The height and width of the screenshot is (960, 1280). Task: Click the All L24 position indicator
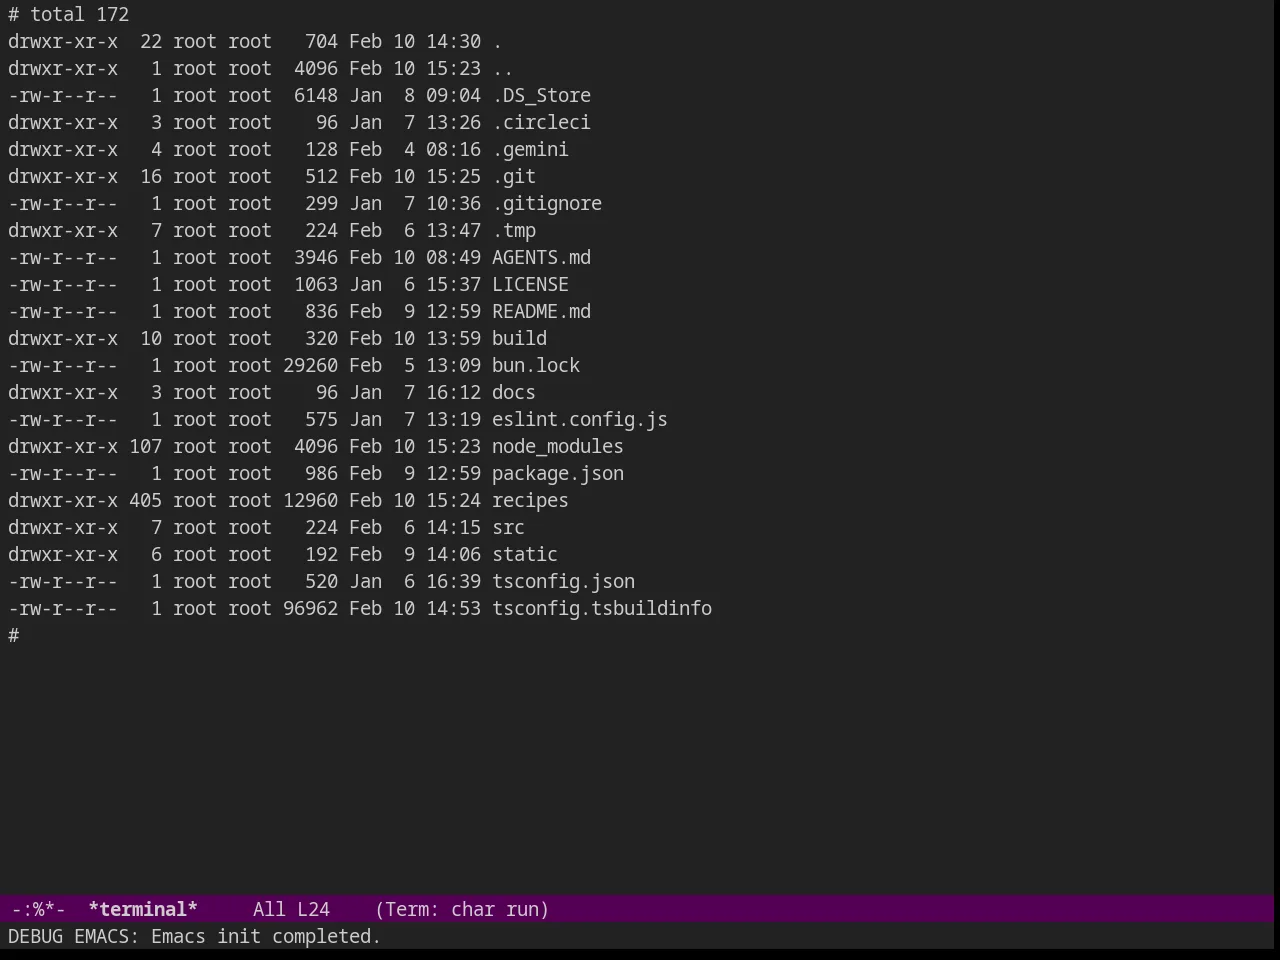pyautogui.click(x=291, y=909)
